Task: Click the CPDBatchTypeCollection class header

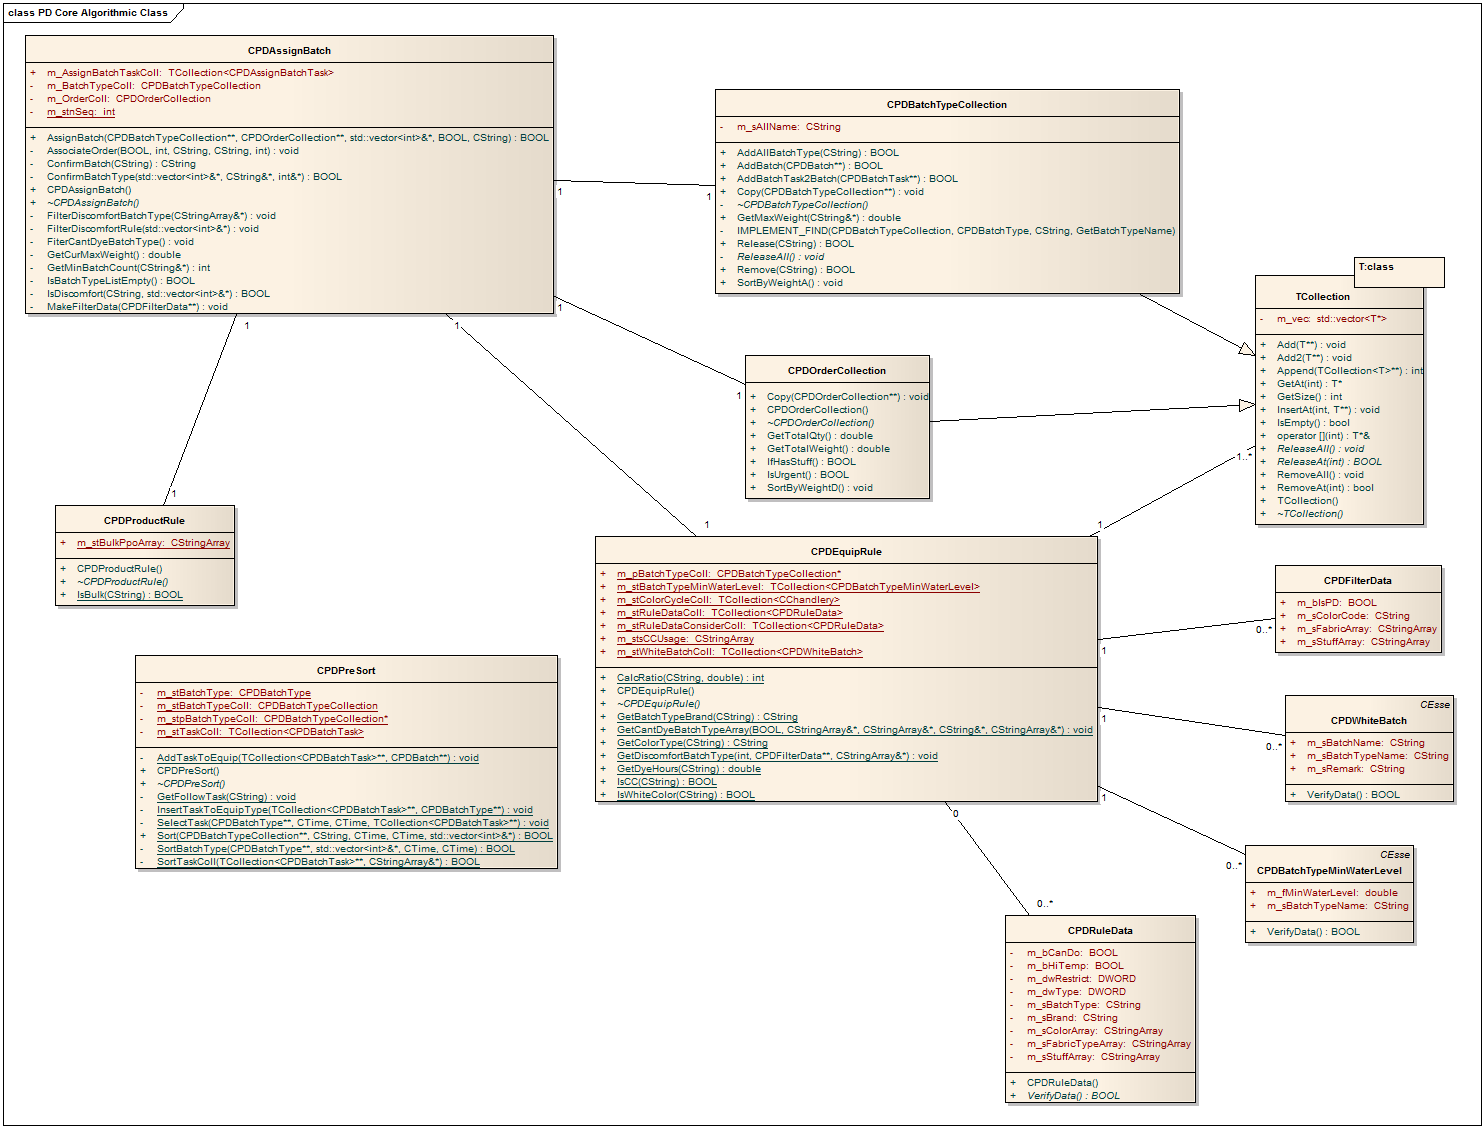Action: (x=946, y=105)
